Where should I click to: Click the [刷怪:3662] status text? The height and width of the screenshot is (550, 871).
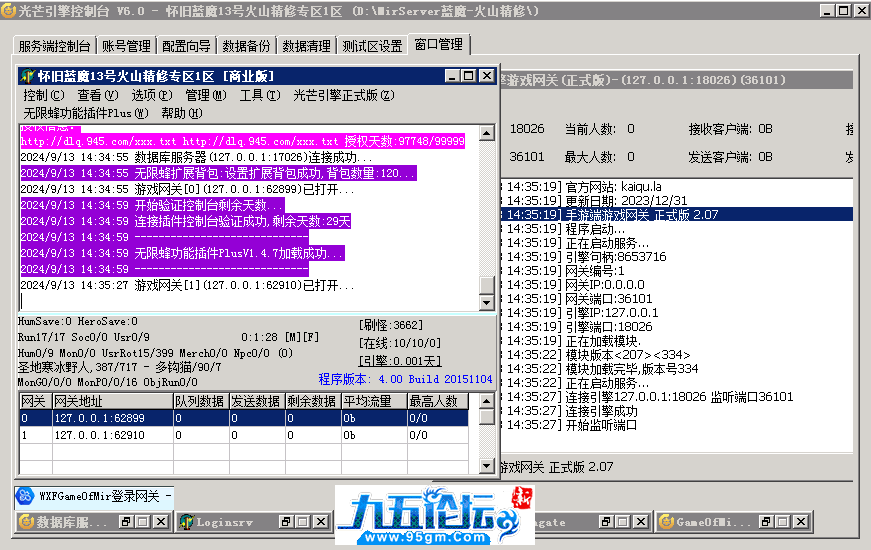pos(391,325)
